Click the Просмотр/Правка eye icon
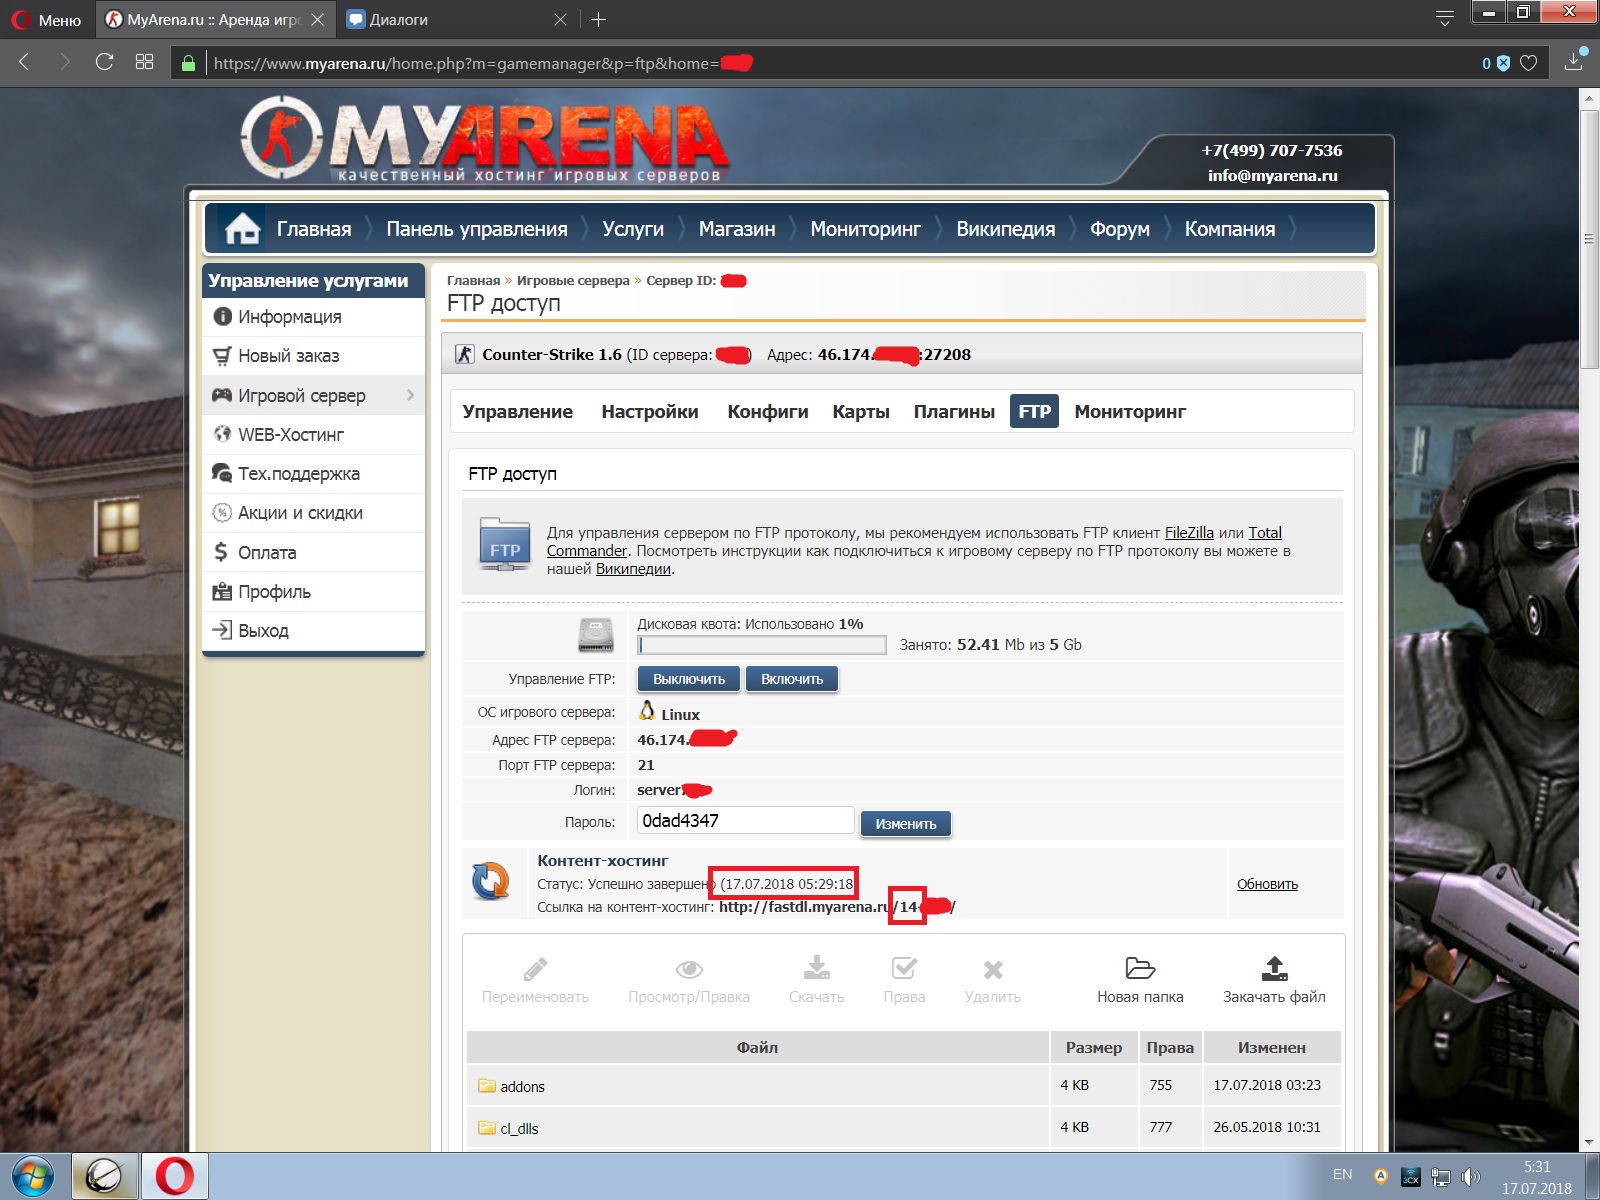 pyautogui.click(x=689, y=969)
